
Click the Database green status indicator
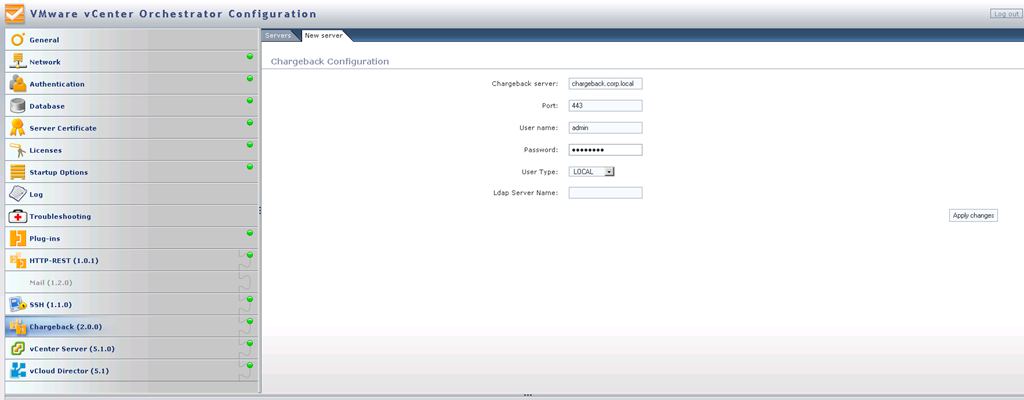click(x=249, y=101)
